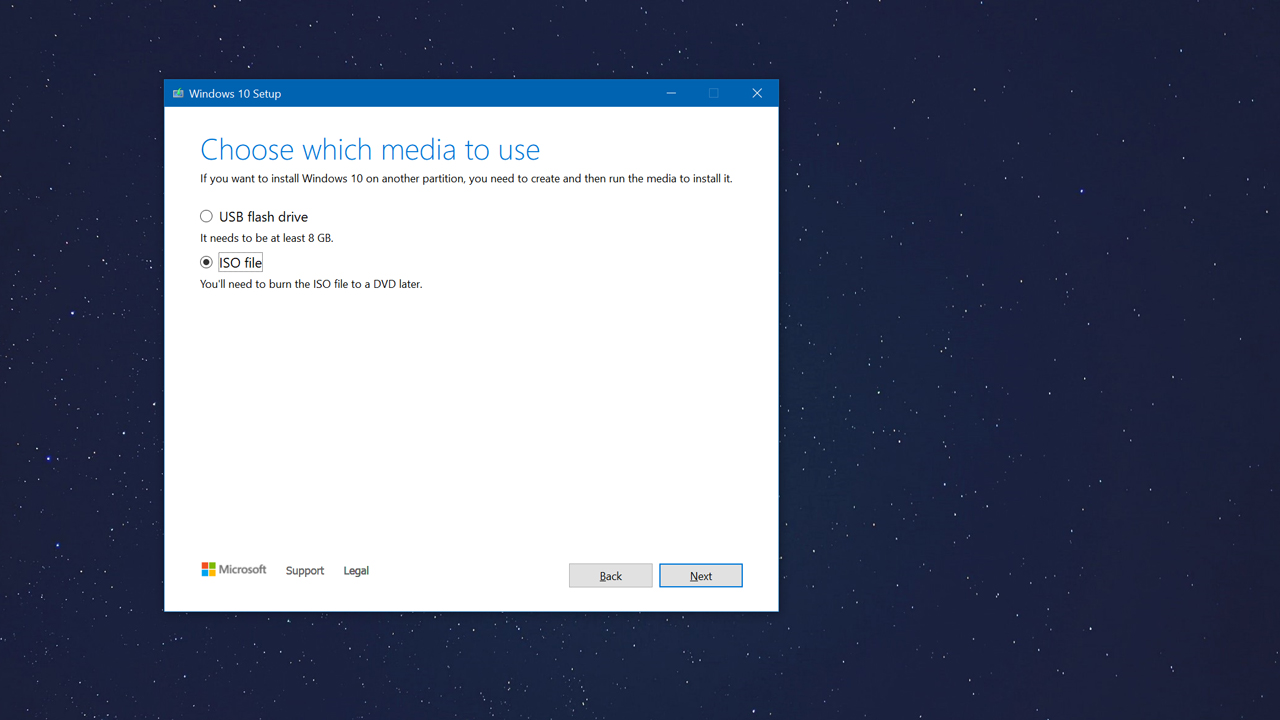The image size is (1280, 720).
Task: Click the "Windows 10 Setup" title text
Action: 235,94
